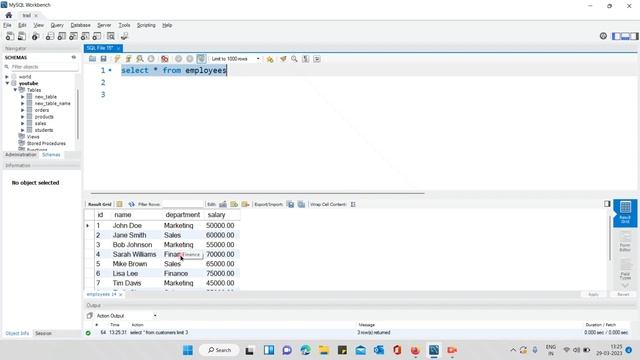Viewport: 640px width, 360px height.
Task: Expand the orders table node
Action: 22,110
